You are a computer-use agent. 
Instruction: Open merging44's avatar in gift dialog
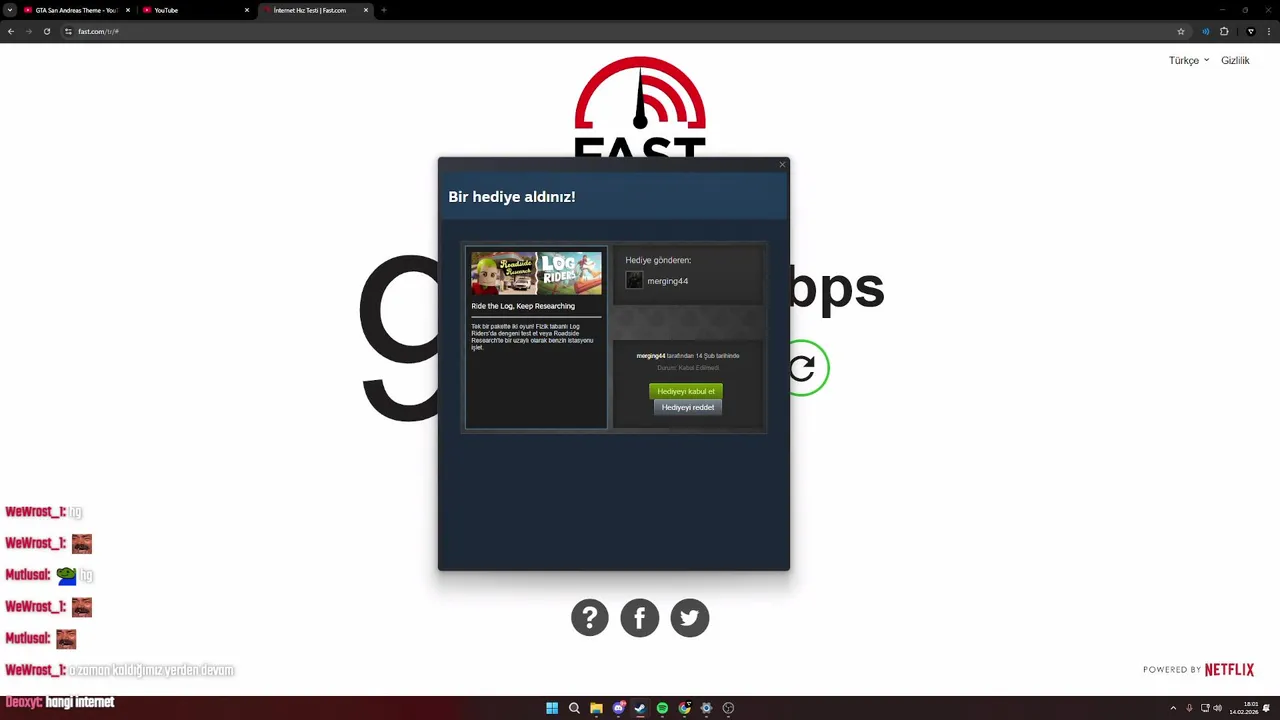click(x=634, y=281)
